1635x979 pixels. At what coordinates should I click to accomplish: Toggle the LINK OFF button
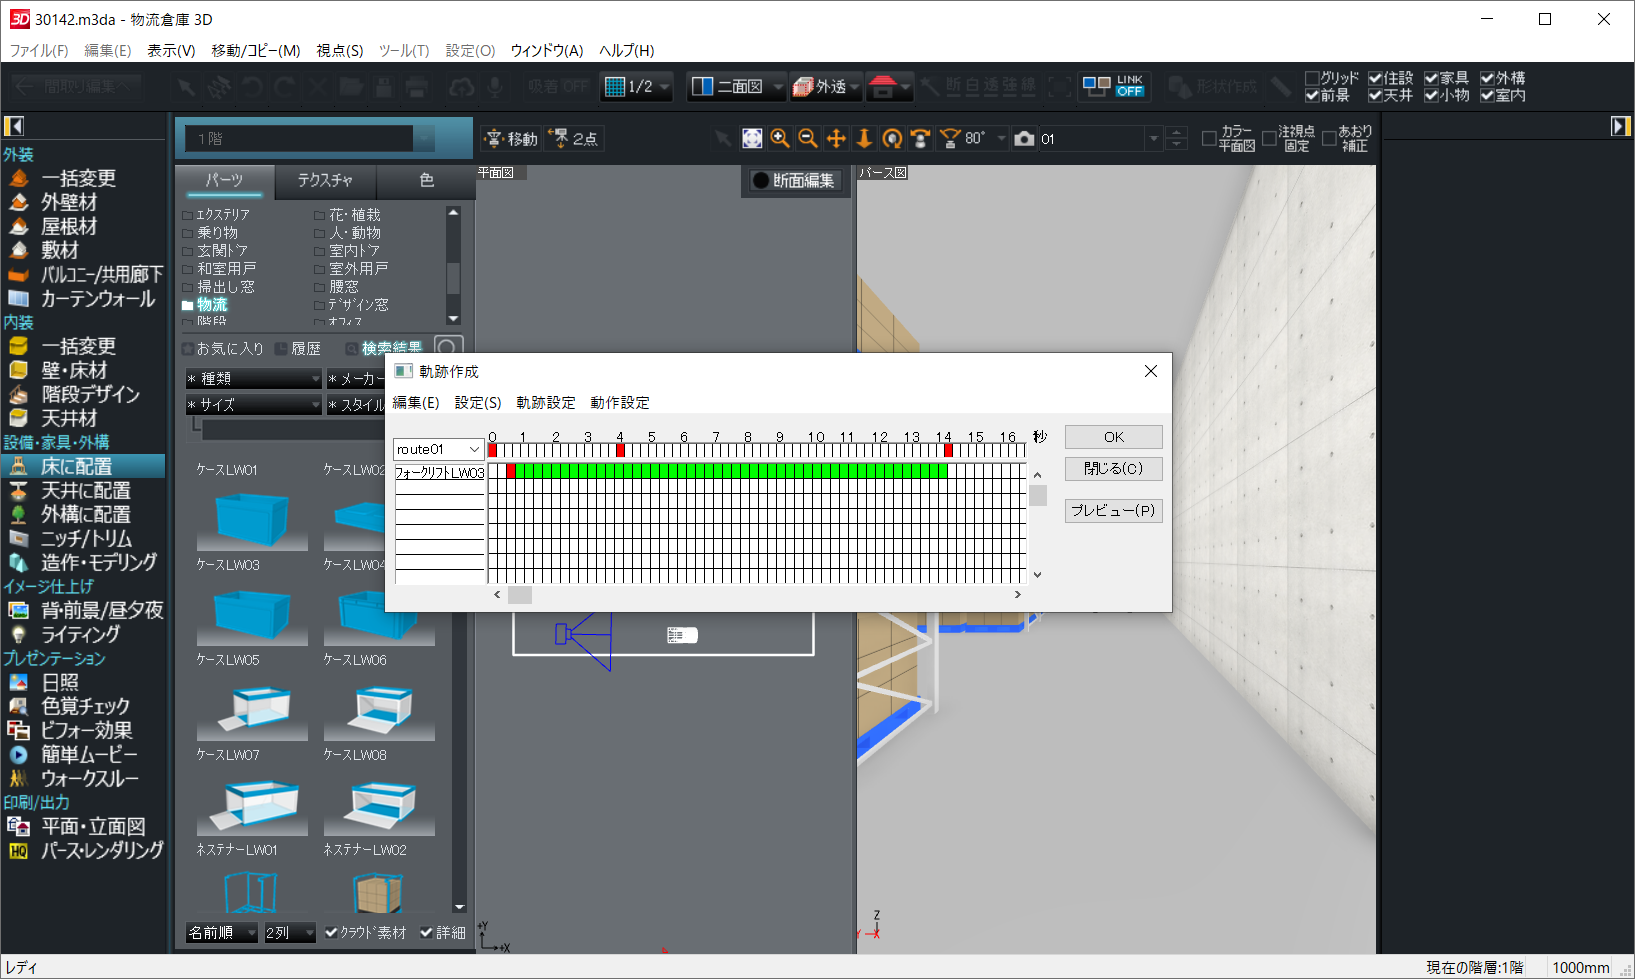[x=1113, y=87]
